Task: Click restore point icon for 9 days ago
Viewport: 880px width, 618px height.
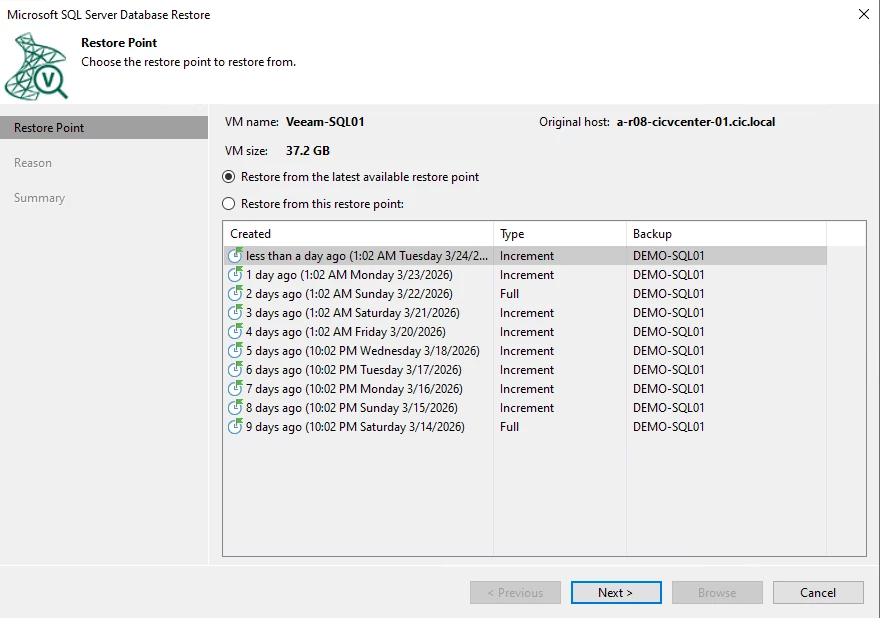Action: point(235,427)
